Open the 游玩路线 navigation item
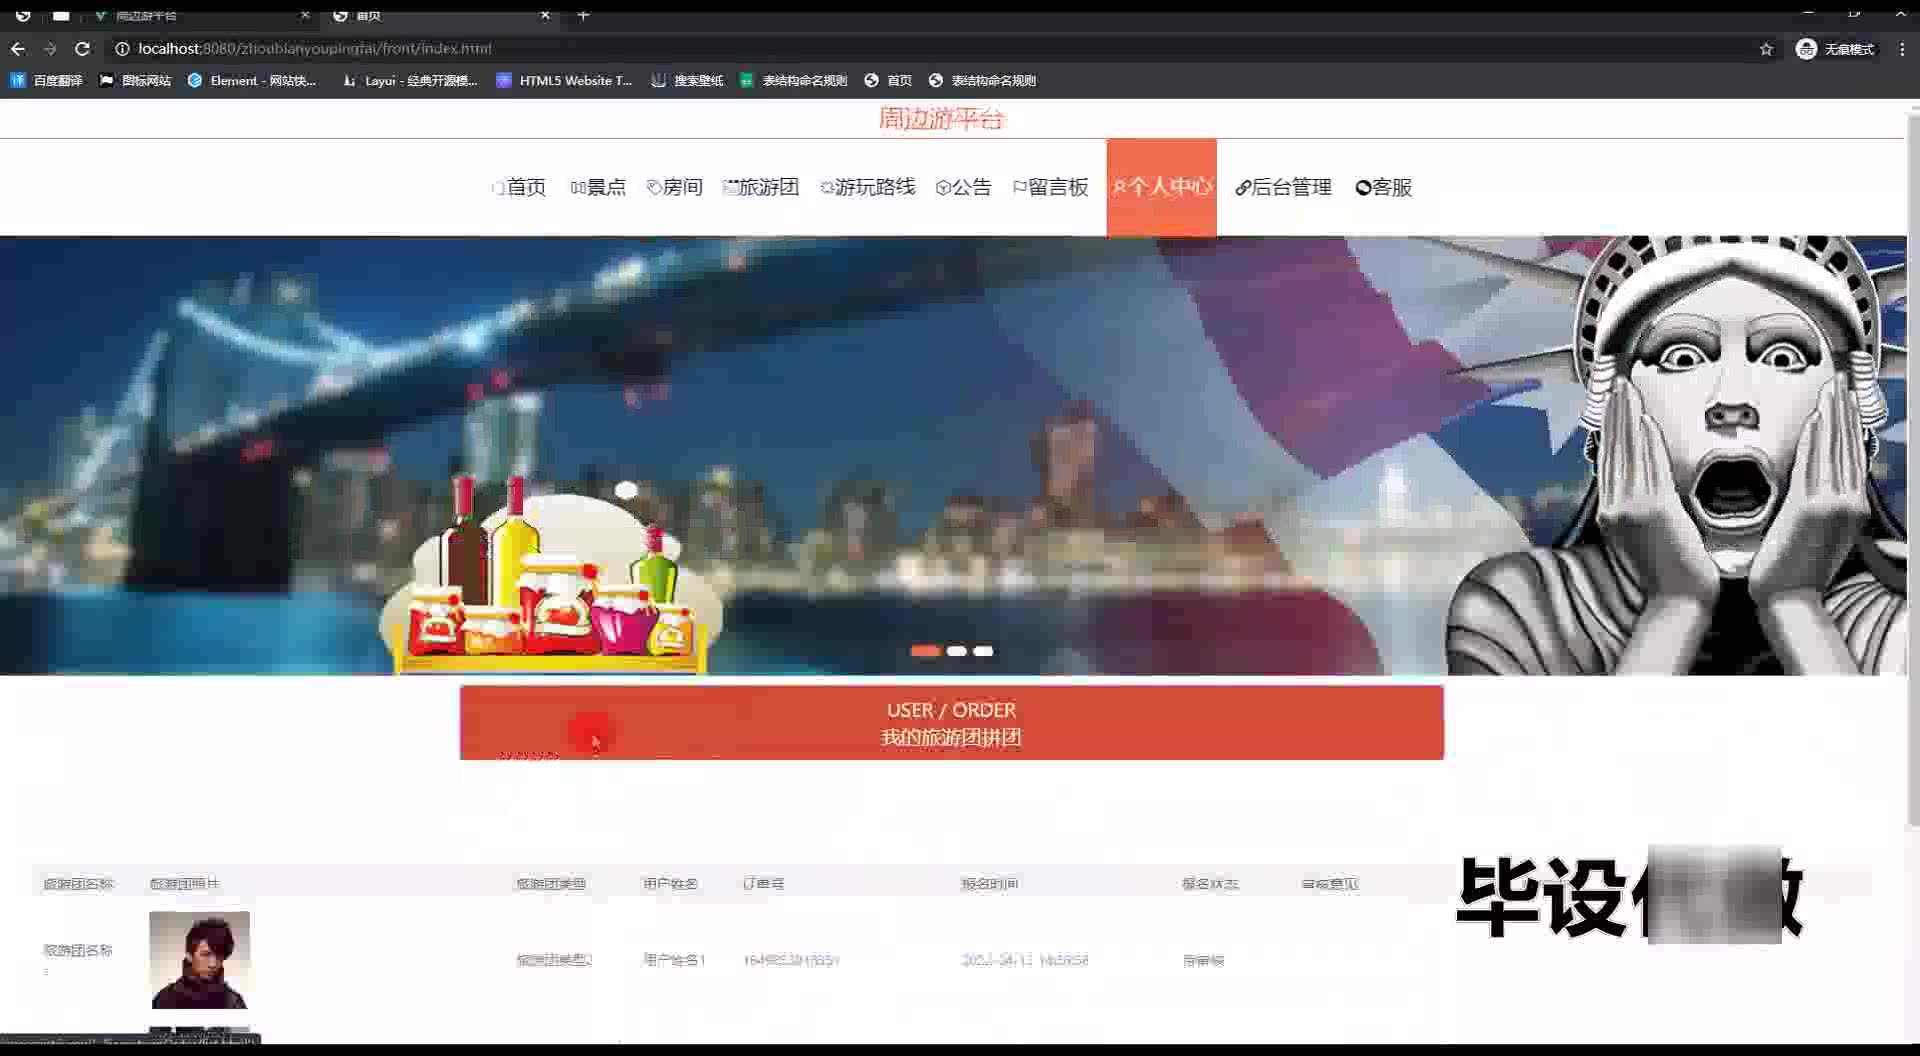The image size is (1920, 1056). tap(867, 187)
